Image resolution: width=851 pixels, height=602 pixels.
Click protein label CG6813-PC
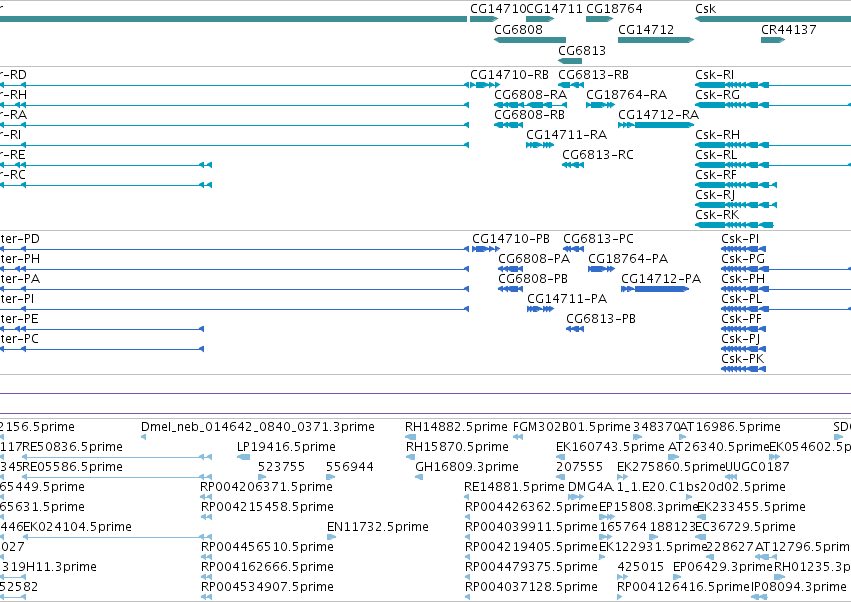tap(598, 239)
